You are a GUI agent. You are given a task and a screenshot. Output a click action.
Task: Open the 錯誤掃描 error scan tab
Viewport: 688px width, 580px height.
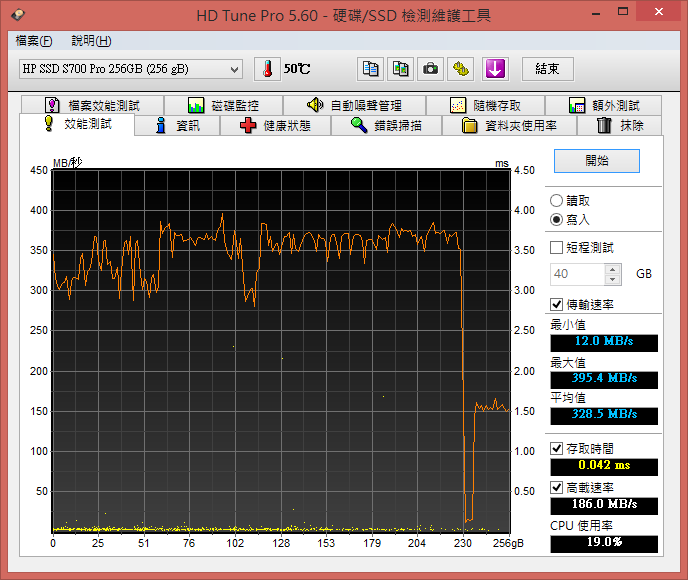click(x=386, y=126)
